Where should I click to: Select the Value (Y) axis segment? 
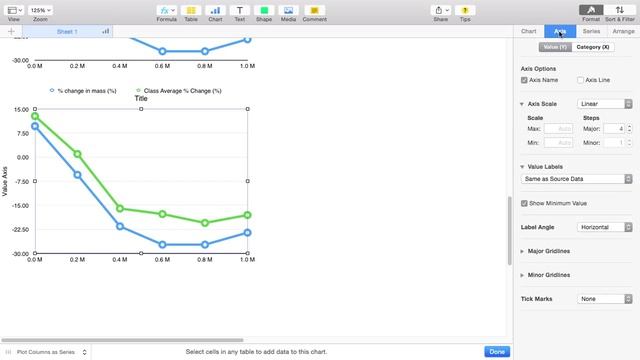pyautogui.click(x=555, y=47)
